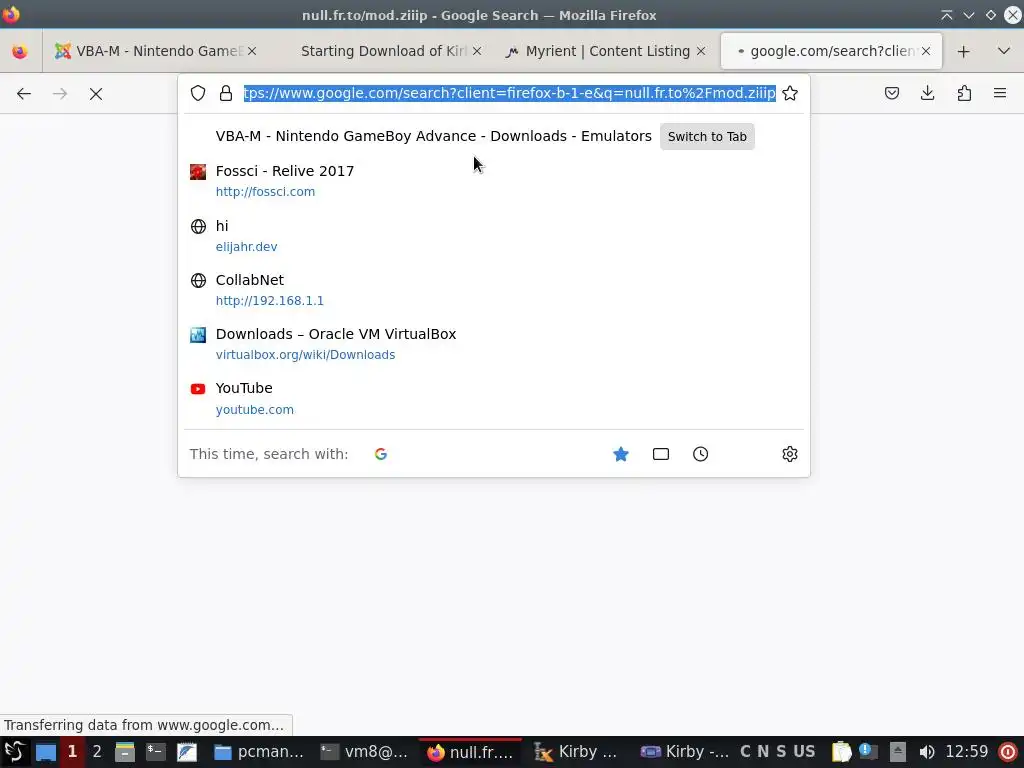View site security padlock info
Image resolution: width=1024 pixels, height=768 pixels.
[x=226, y=93]
